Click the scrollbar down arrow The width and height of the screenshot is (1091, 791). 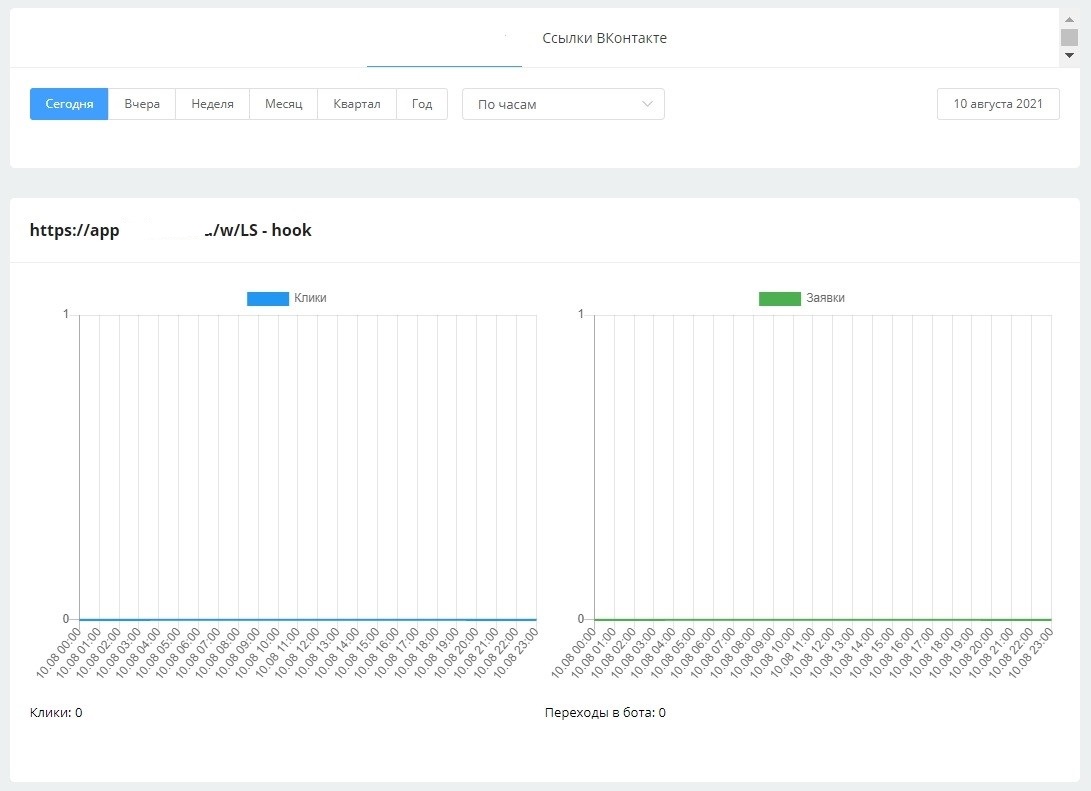coord(1069,56)
